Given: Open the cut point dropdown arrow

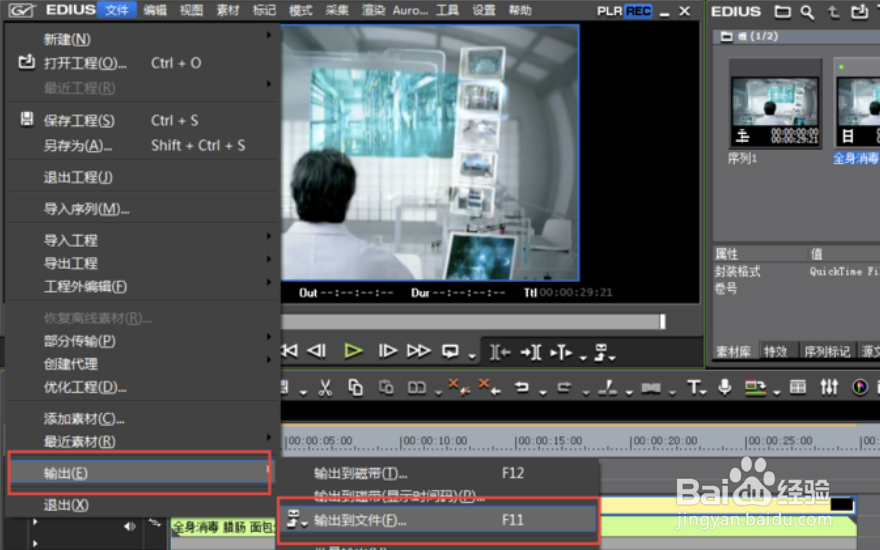Looking at the screenshot, I should pos(629,392).
